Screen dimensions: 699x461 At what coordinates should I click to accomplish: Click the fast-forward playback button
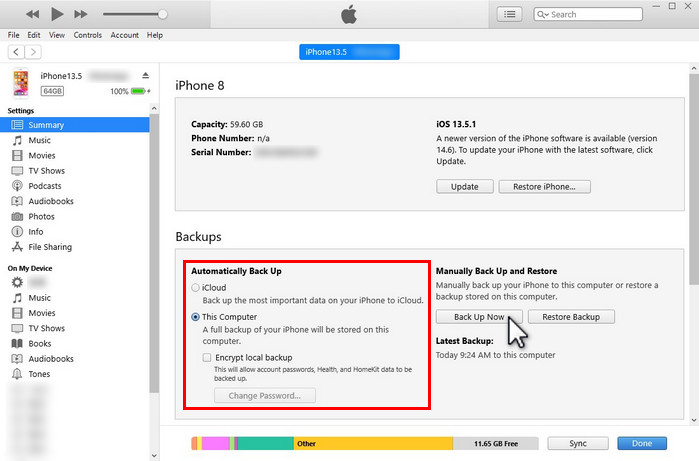81,14
